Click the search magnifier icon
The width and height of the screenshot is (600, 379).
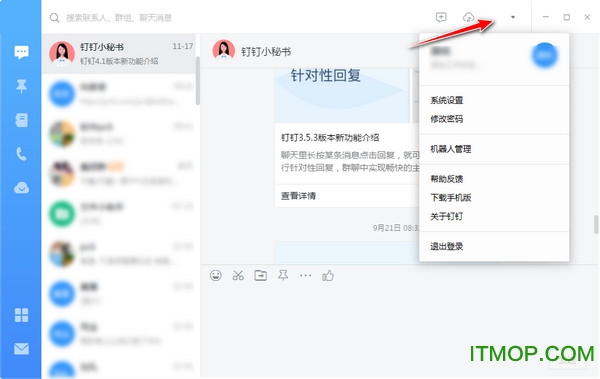[x=54, y=18]
